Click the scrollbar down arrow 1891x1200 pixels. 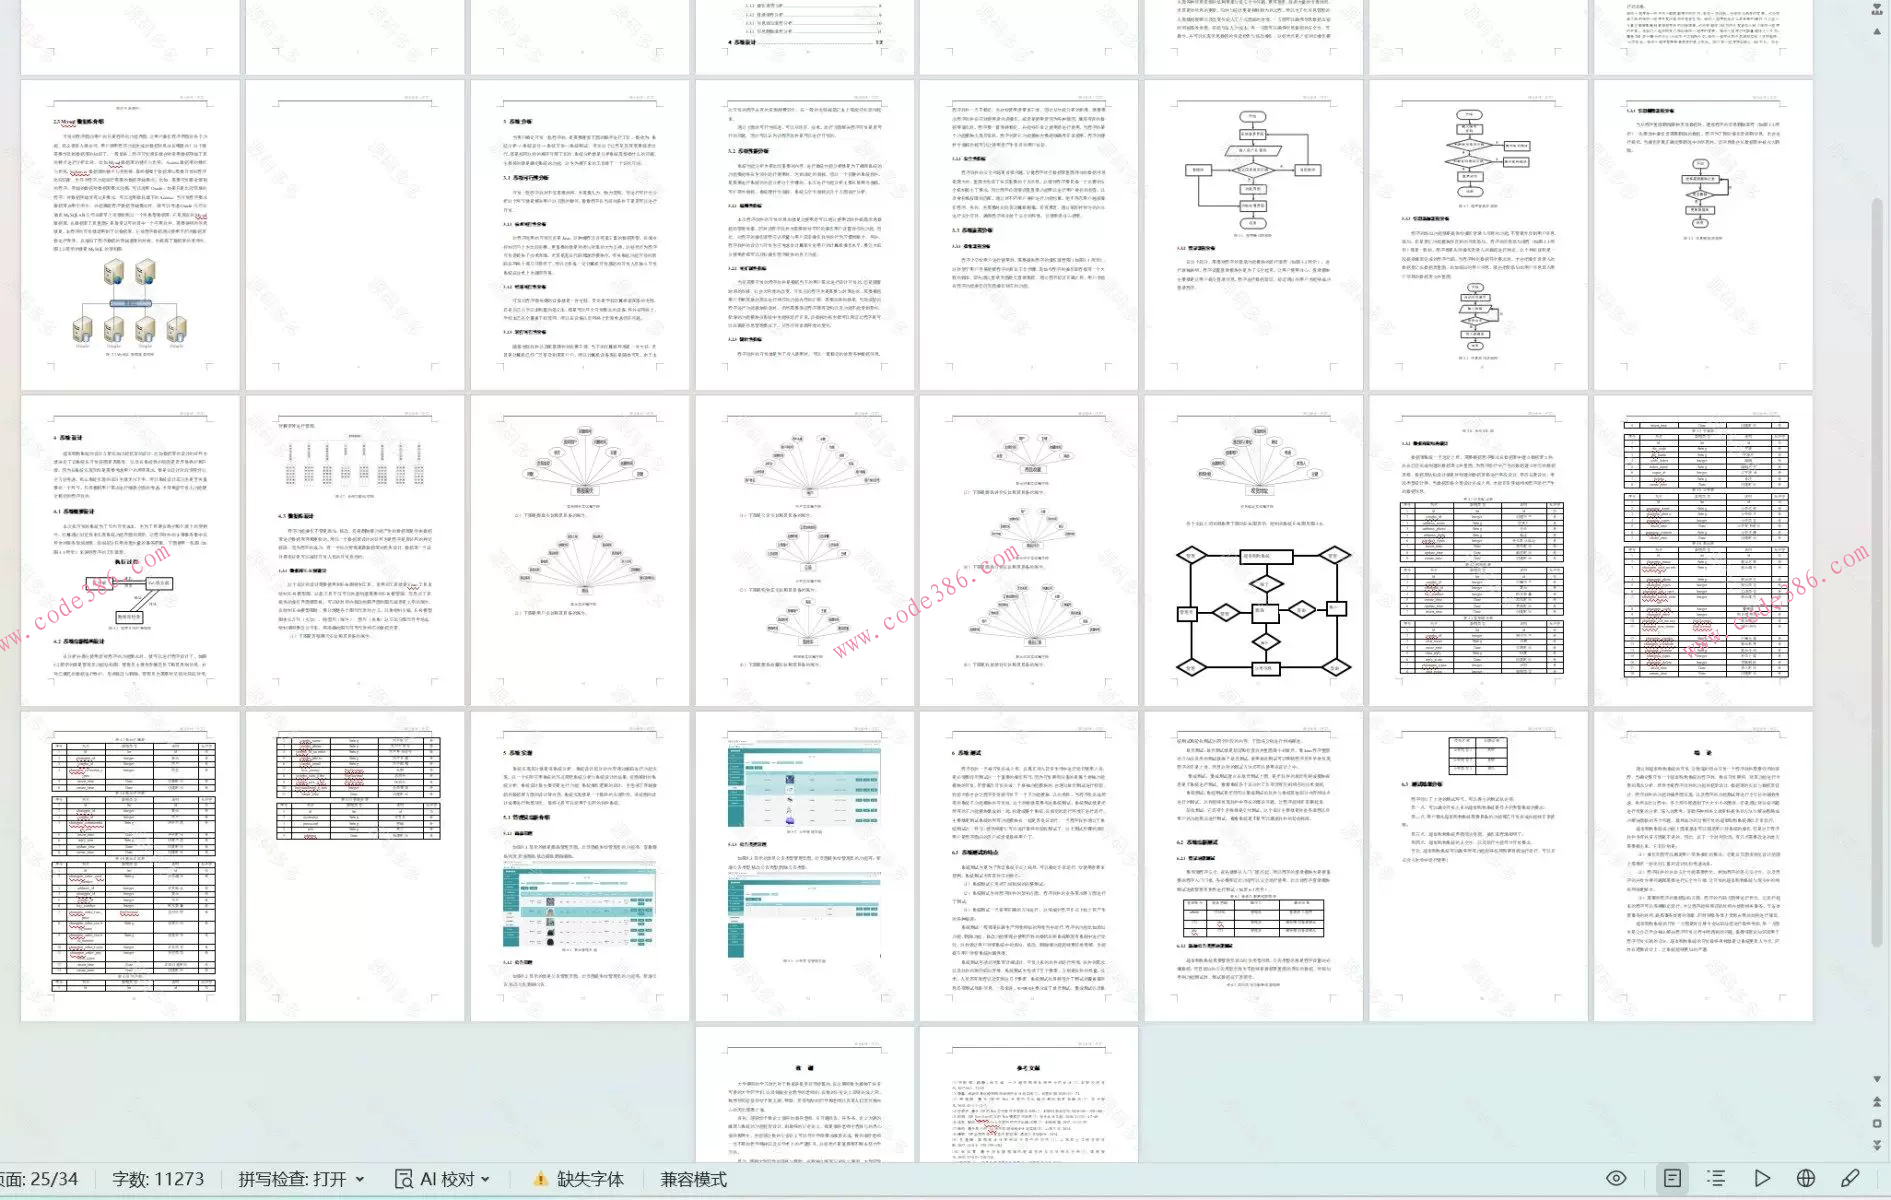click(1876, 1080)
